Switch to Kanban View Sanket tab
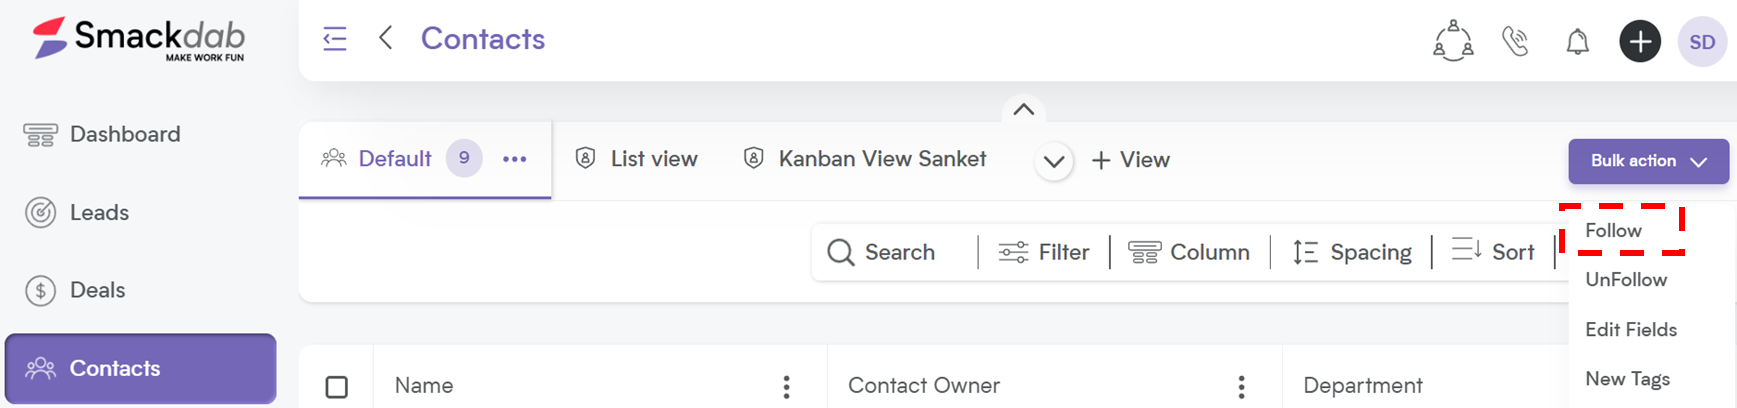The width and height of the screenshot is (1737, 408). tap(865, 159)
